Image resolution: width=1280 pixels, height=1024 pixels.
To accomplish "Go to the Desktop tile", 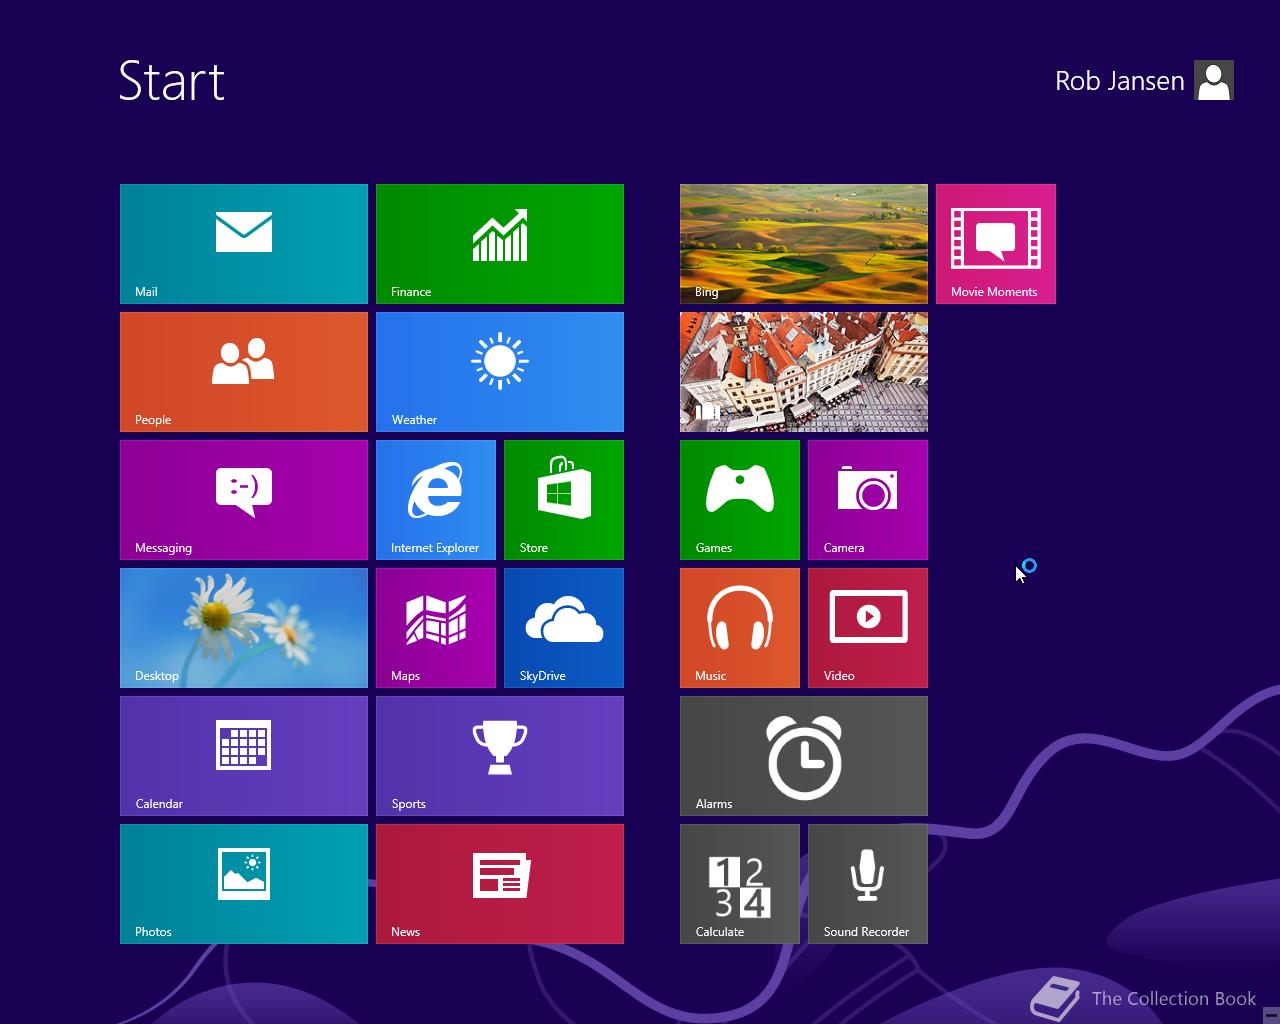I will (x=244, y=628).
